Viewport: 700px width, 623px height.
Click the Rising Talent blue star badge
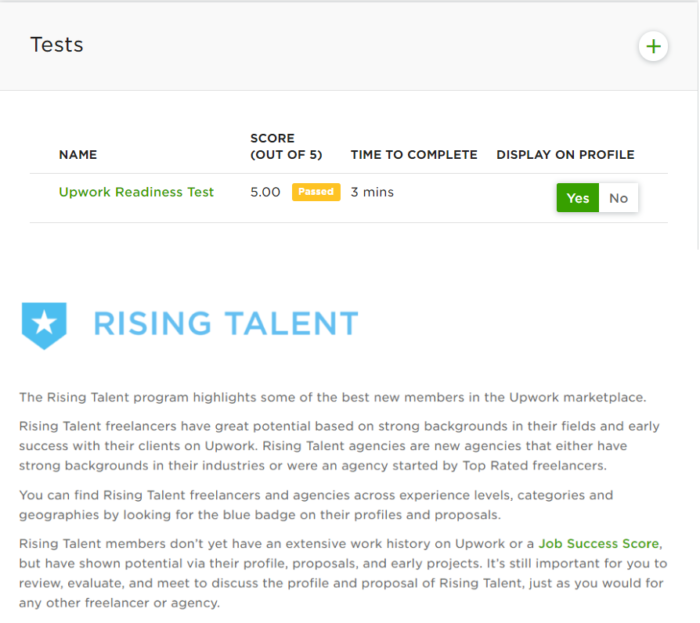(x=44, y=324)
